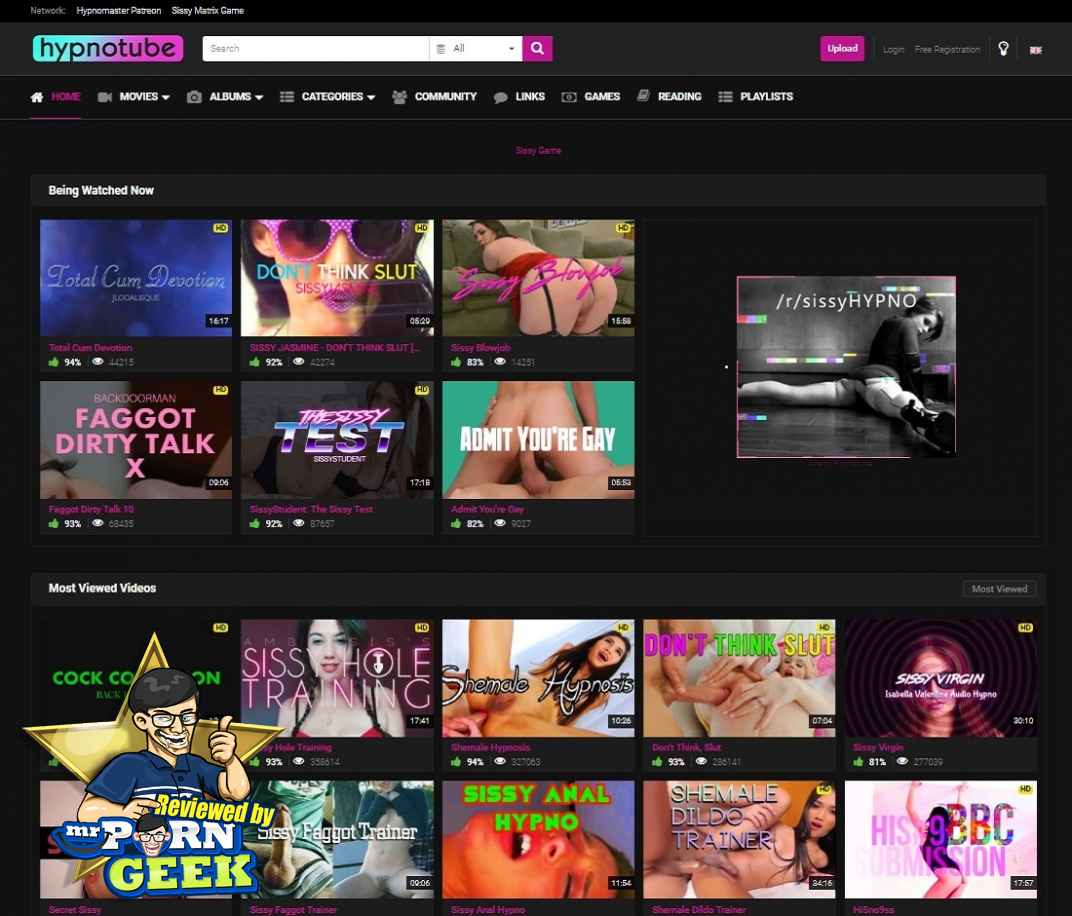Toggle the lightbulb theme icon
Image resolution: width=1072 pixels, height=916 pixels.
1003,49
